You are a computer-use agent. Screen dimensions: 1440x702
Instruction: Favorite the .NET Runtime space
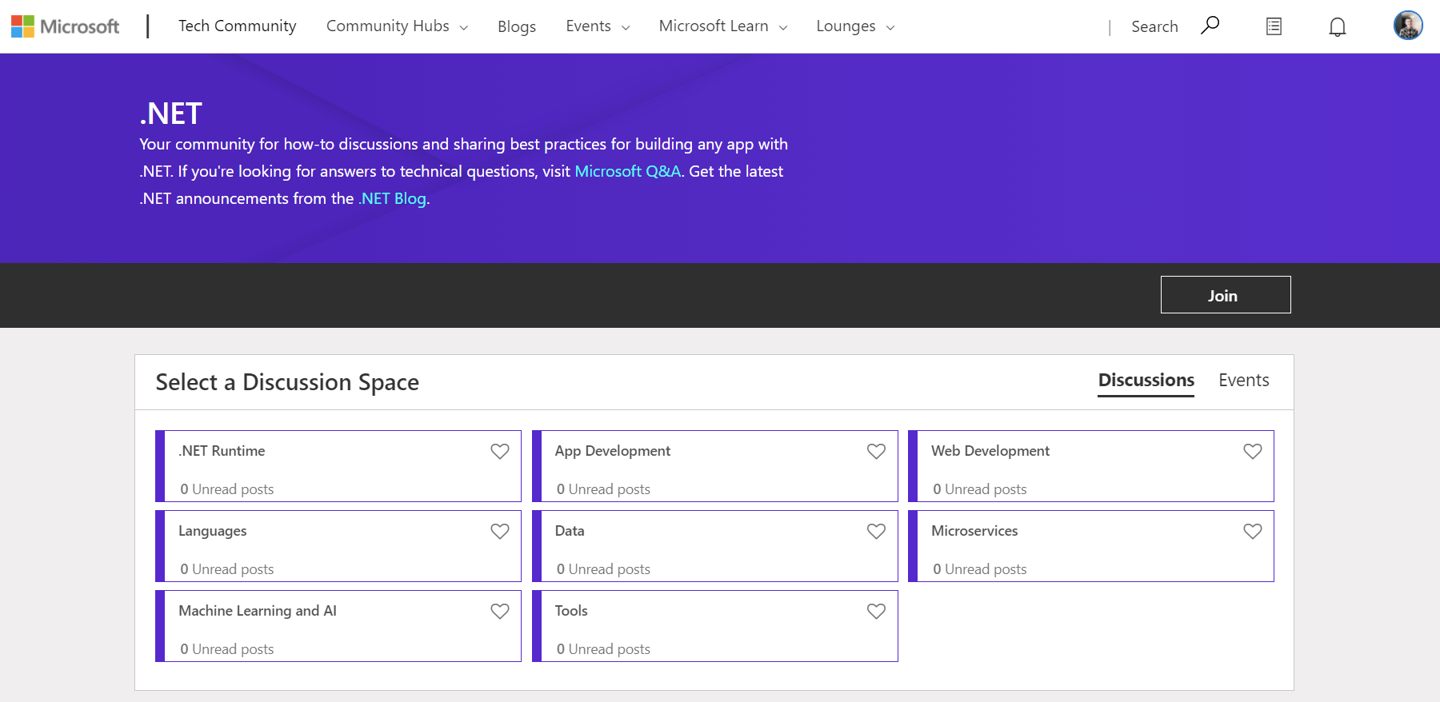(500, 451)
